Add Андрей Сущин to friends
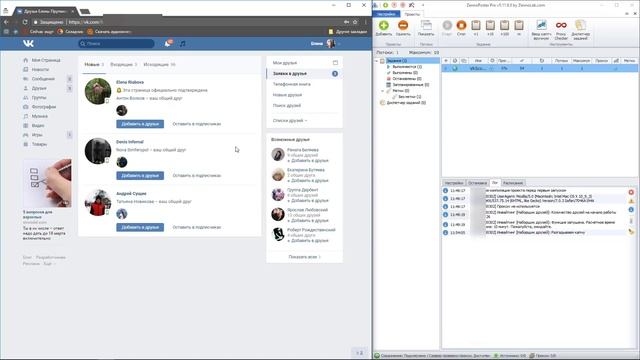Screen dimensions: 640x360 (140, 227)
